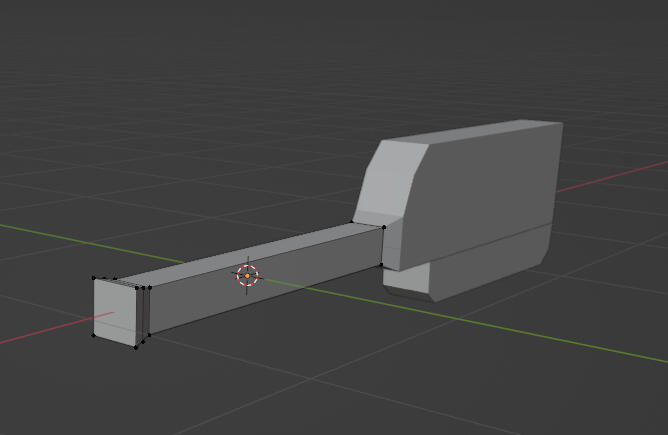This screenshot has height=435, width=668.
Task: Click the small light front face below the head
Action: [x=406, y=279]
